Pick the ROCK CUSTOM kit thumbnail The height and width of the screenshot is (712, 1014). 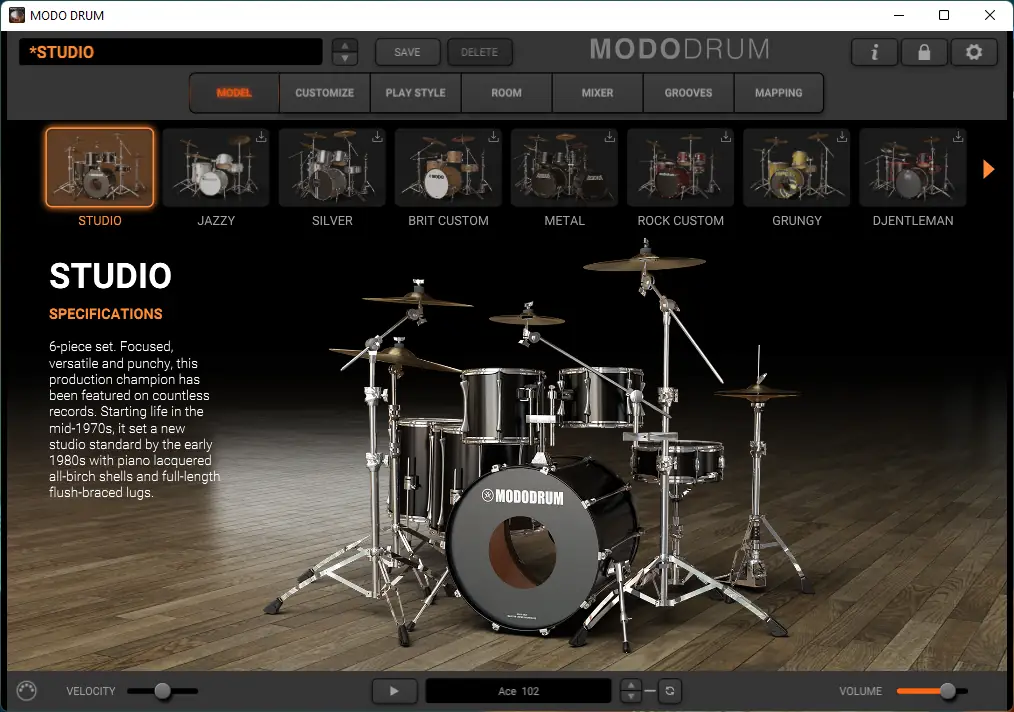point(680,167)
